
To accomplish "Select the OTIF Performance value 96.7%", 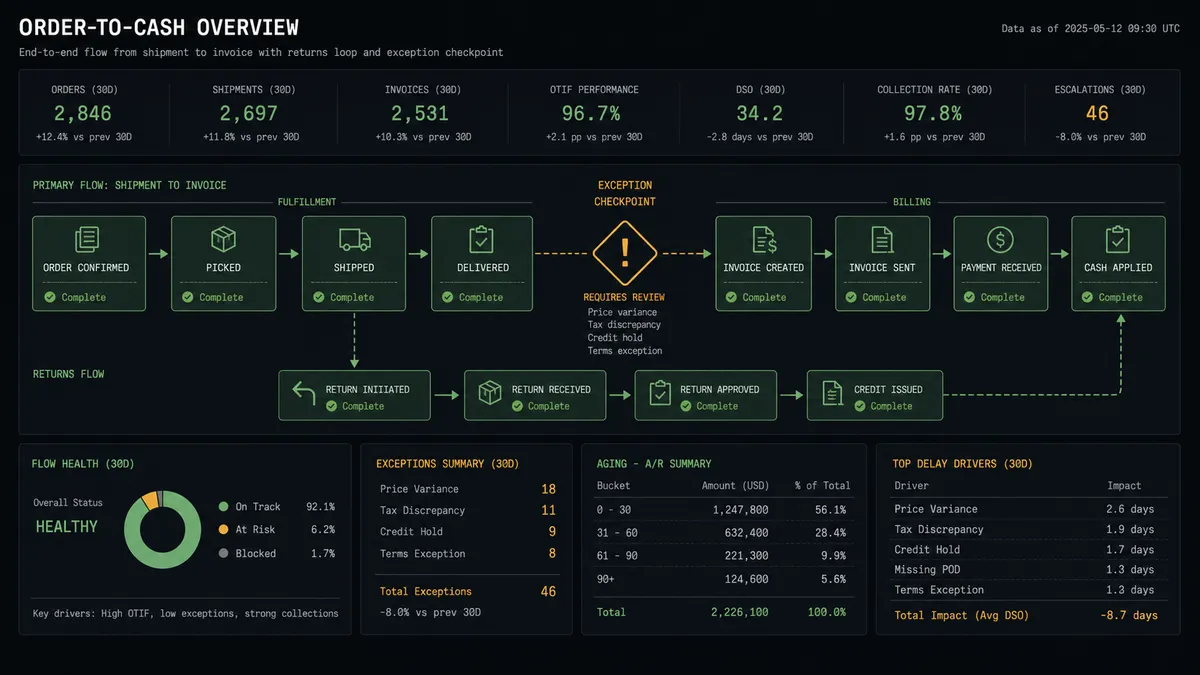I will coord(593,114).
